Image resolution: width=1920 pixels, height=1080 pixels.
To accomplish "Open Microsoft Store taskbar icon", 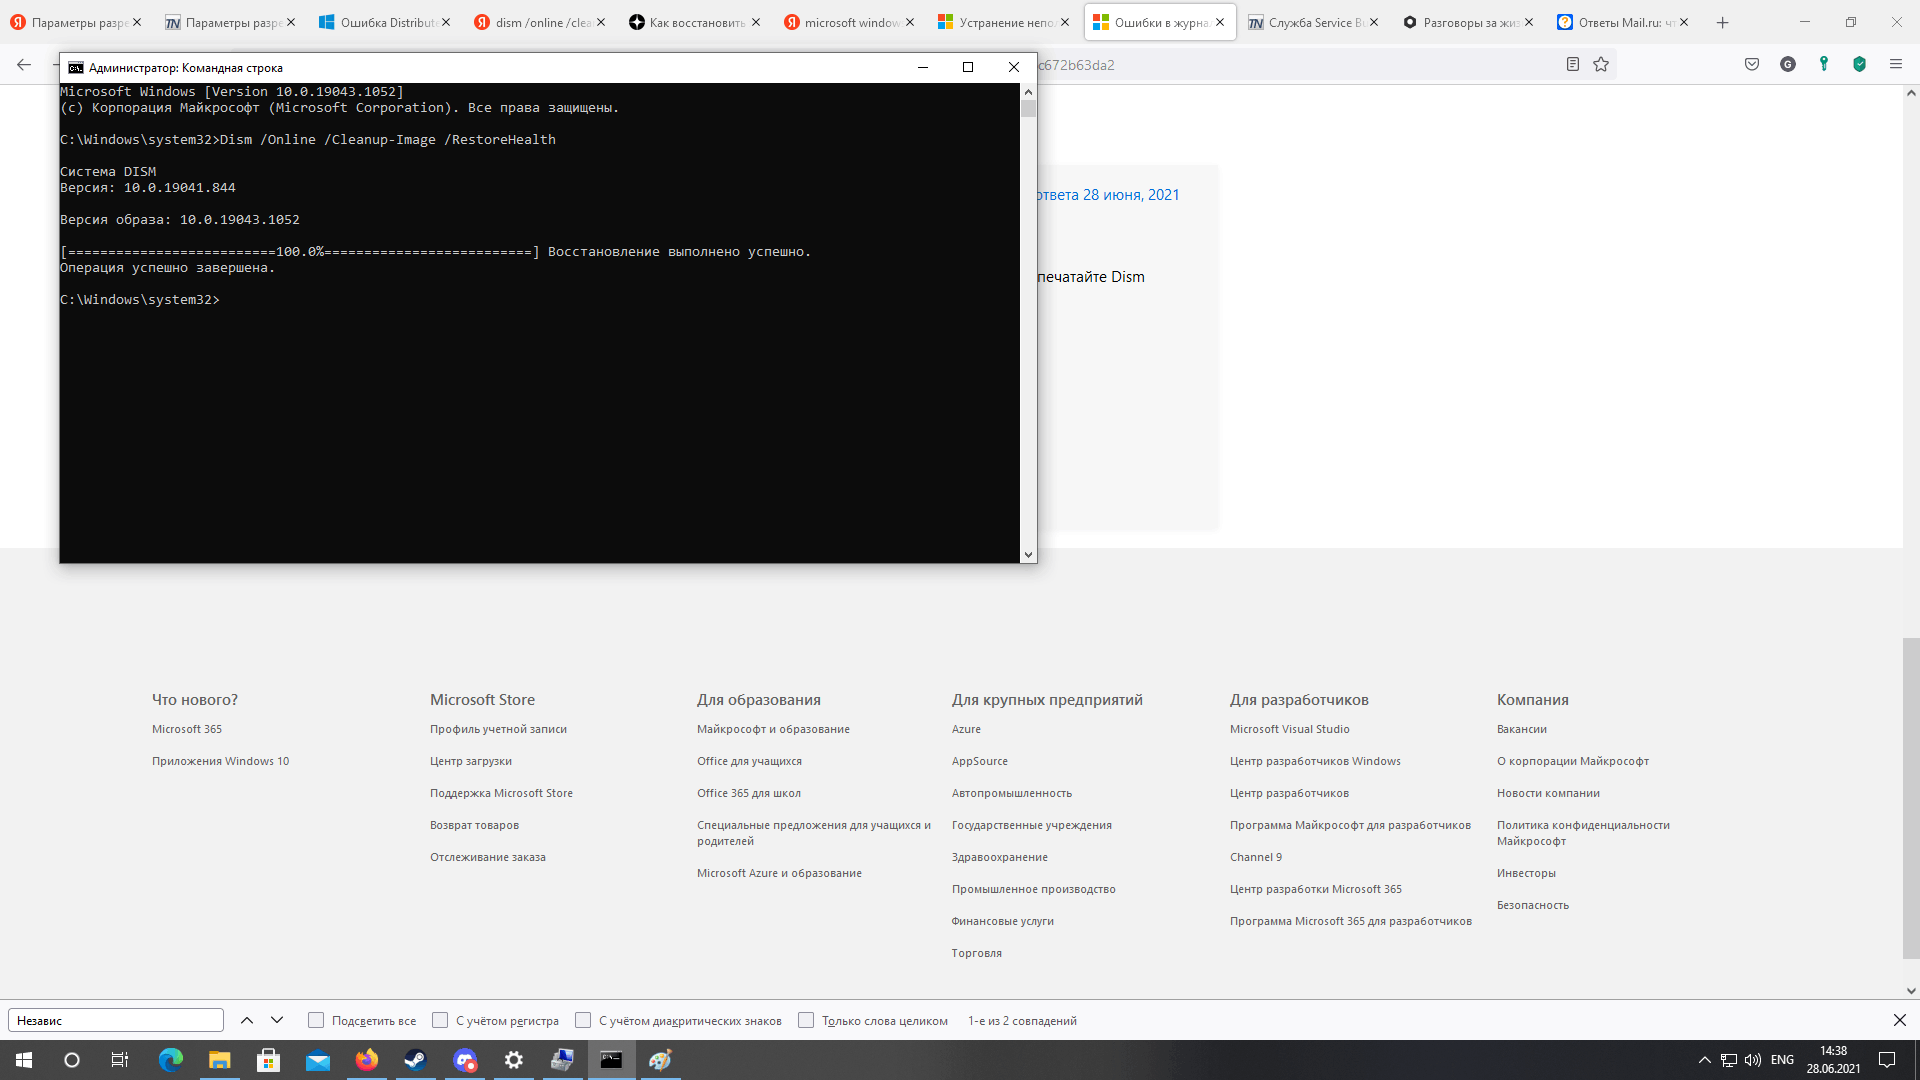I will coord(268,1060).
